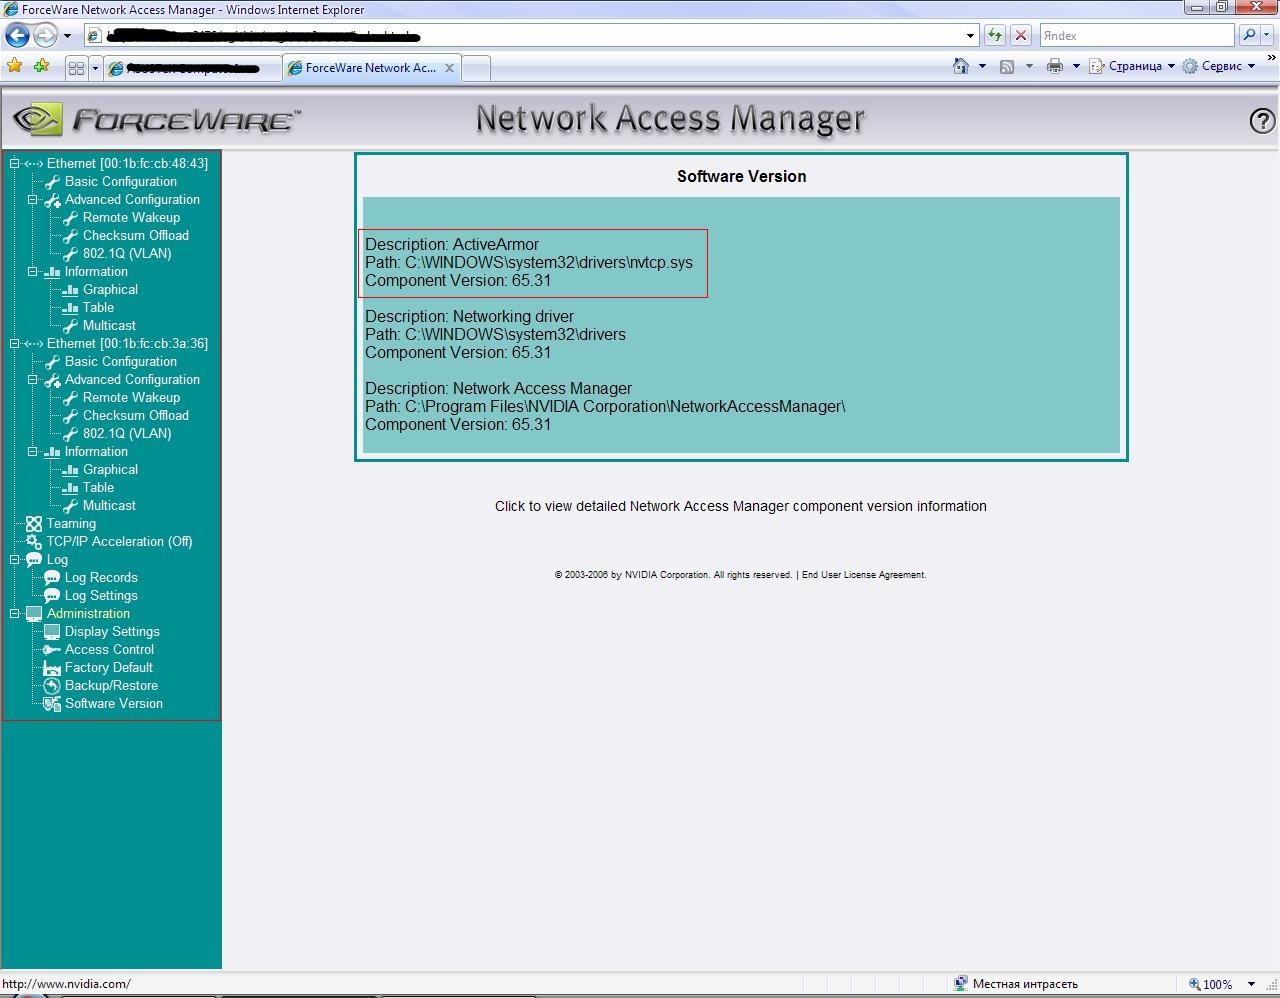Open the address bar dropdown arrow
Image resolution: width=1280 pixels, height=998 pixels.
coord(970,36)
